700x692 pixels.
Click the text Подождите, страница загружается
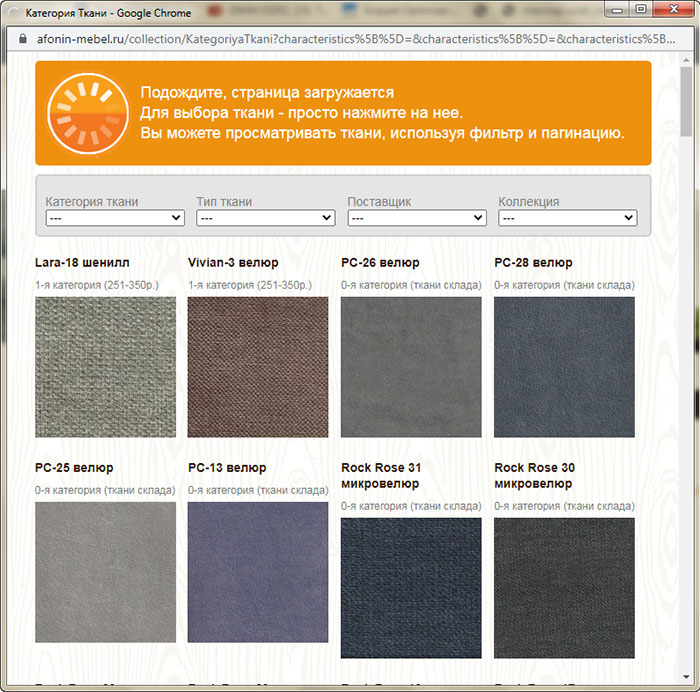(x=267, y=92)
